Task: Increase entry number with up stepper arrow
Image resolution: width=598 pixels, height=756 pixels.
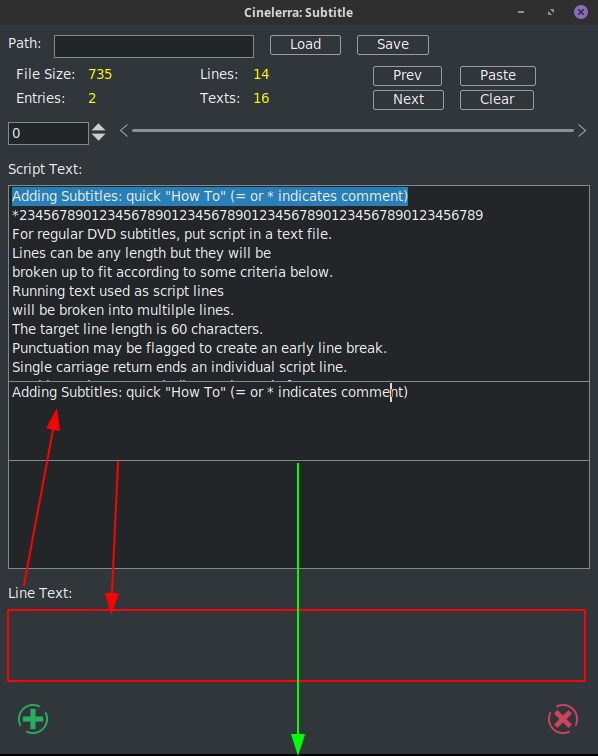Action: click(98, 128)
